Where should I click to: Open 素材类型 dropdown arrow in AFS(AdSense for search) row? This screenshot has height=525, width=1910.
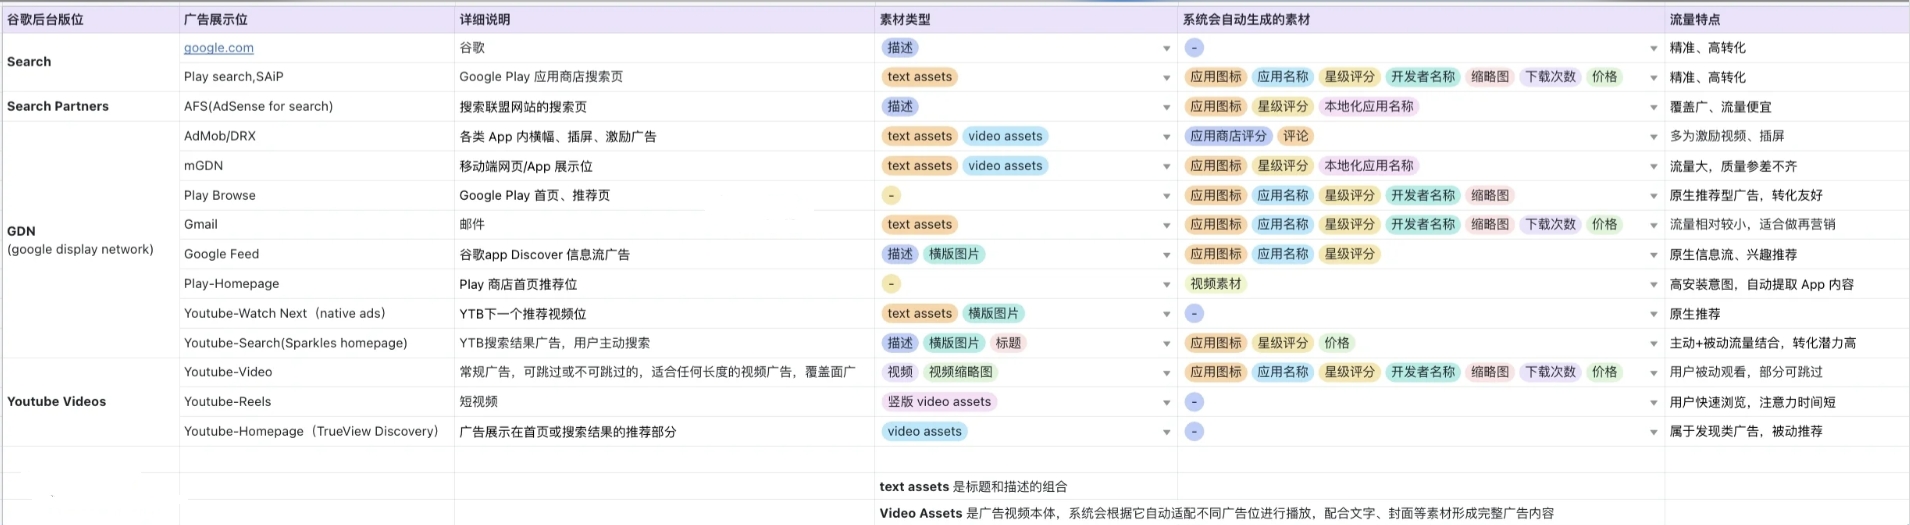pos(1166,107)
